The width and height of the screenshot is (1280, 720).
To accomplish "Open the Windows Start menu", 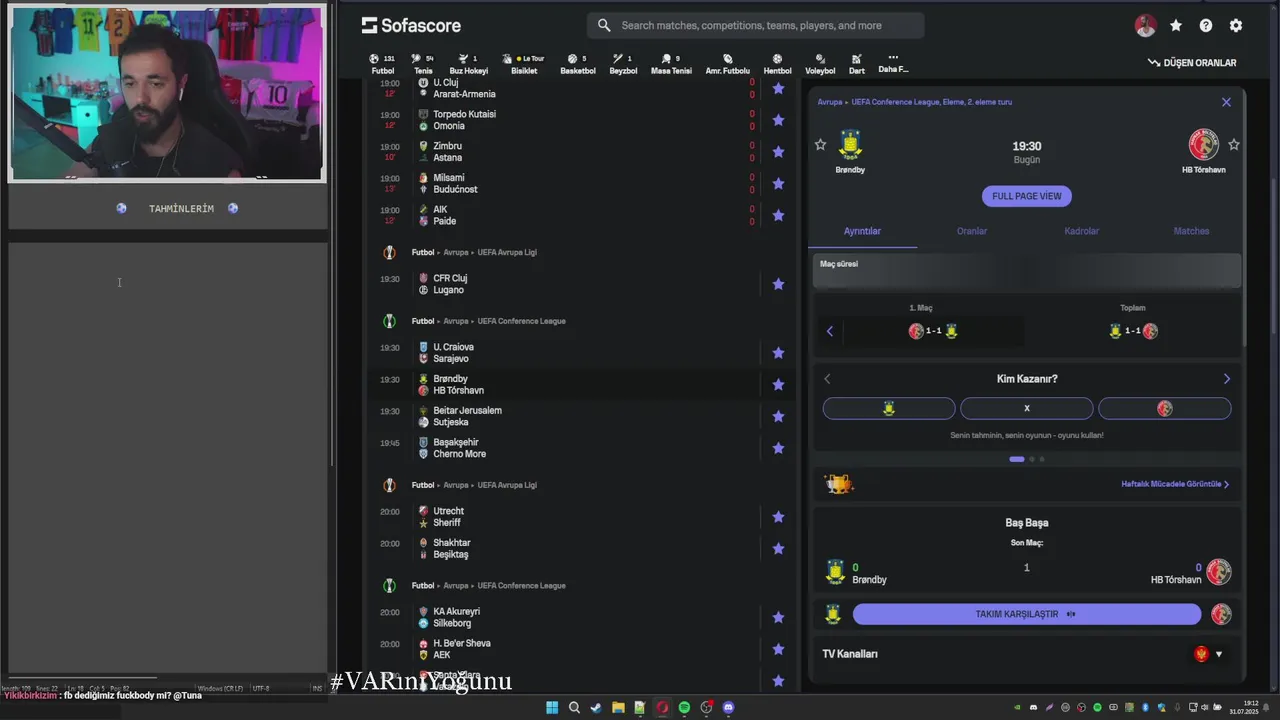I will point(551,707).
